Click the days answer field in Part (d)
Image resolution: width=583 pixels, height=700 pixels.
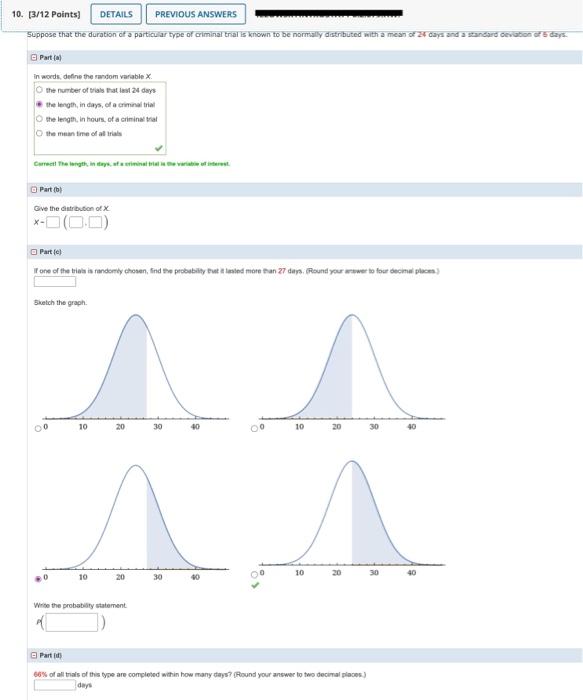(55, 685)
